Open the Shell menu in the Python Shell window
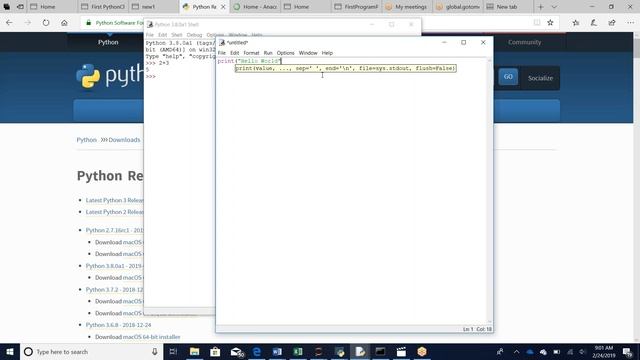The width and height of the screenshot is (640, 360). tap(177, 35)
